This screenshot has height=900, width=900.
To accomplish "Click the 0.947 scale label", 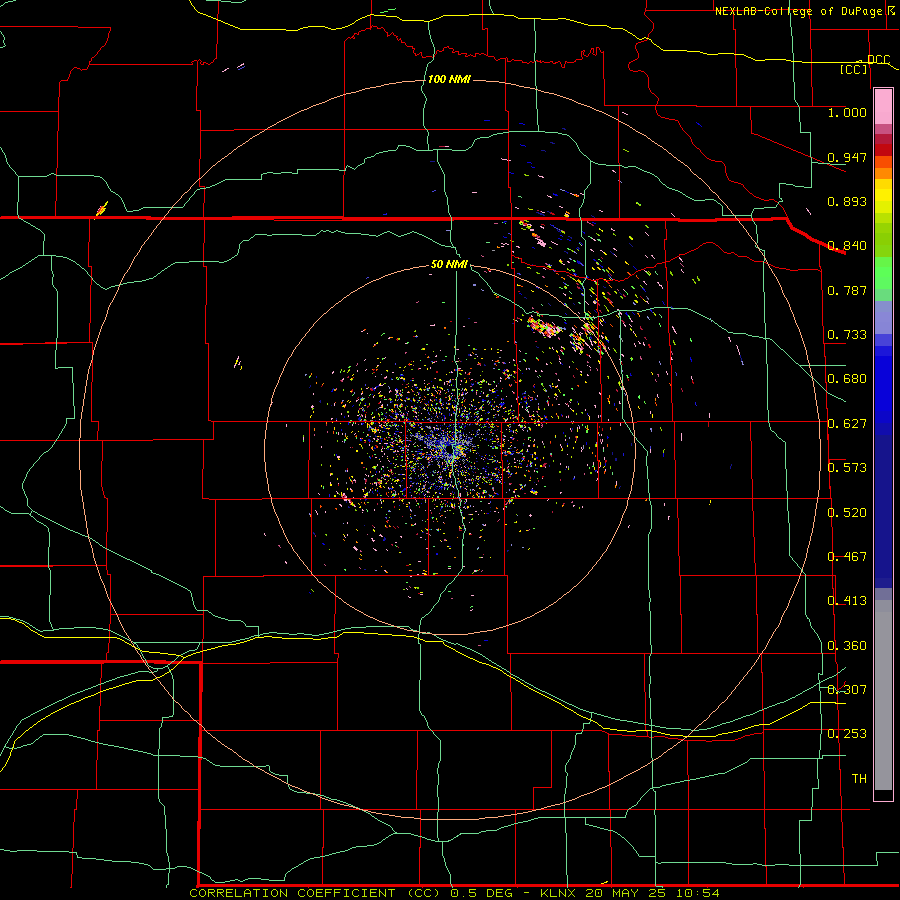I will [847, 157].
